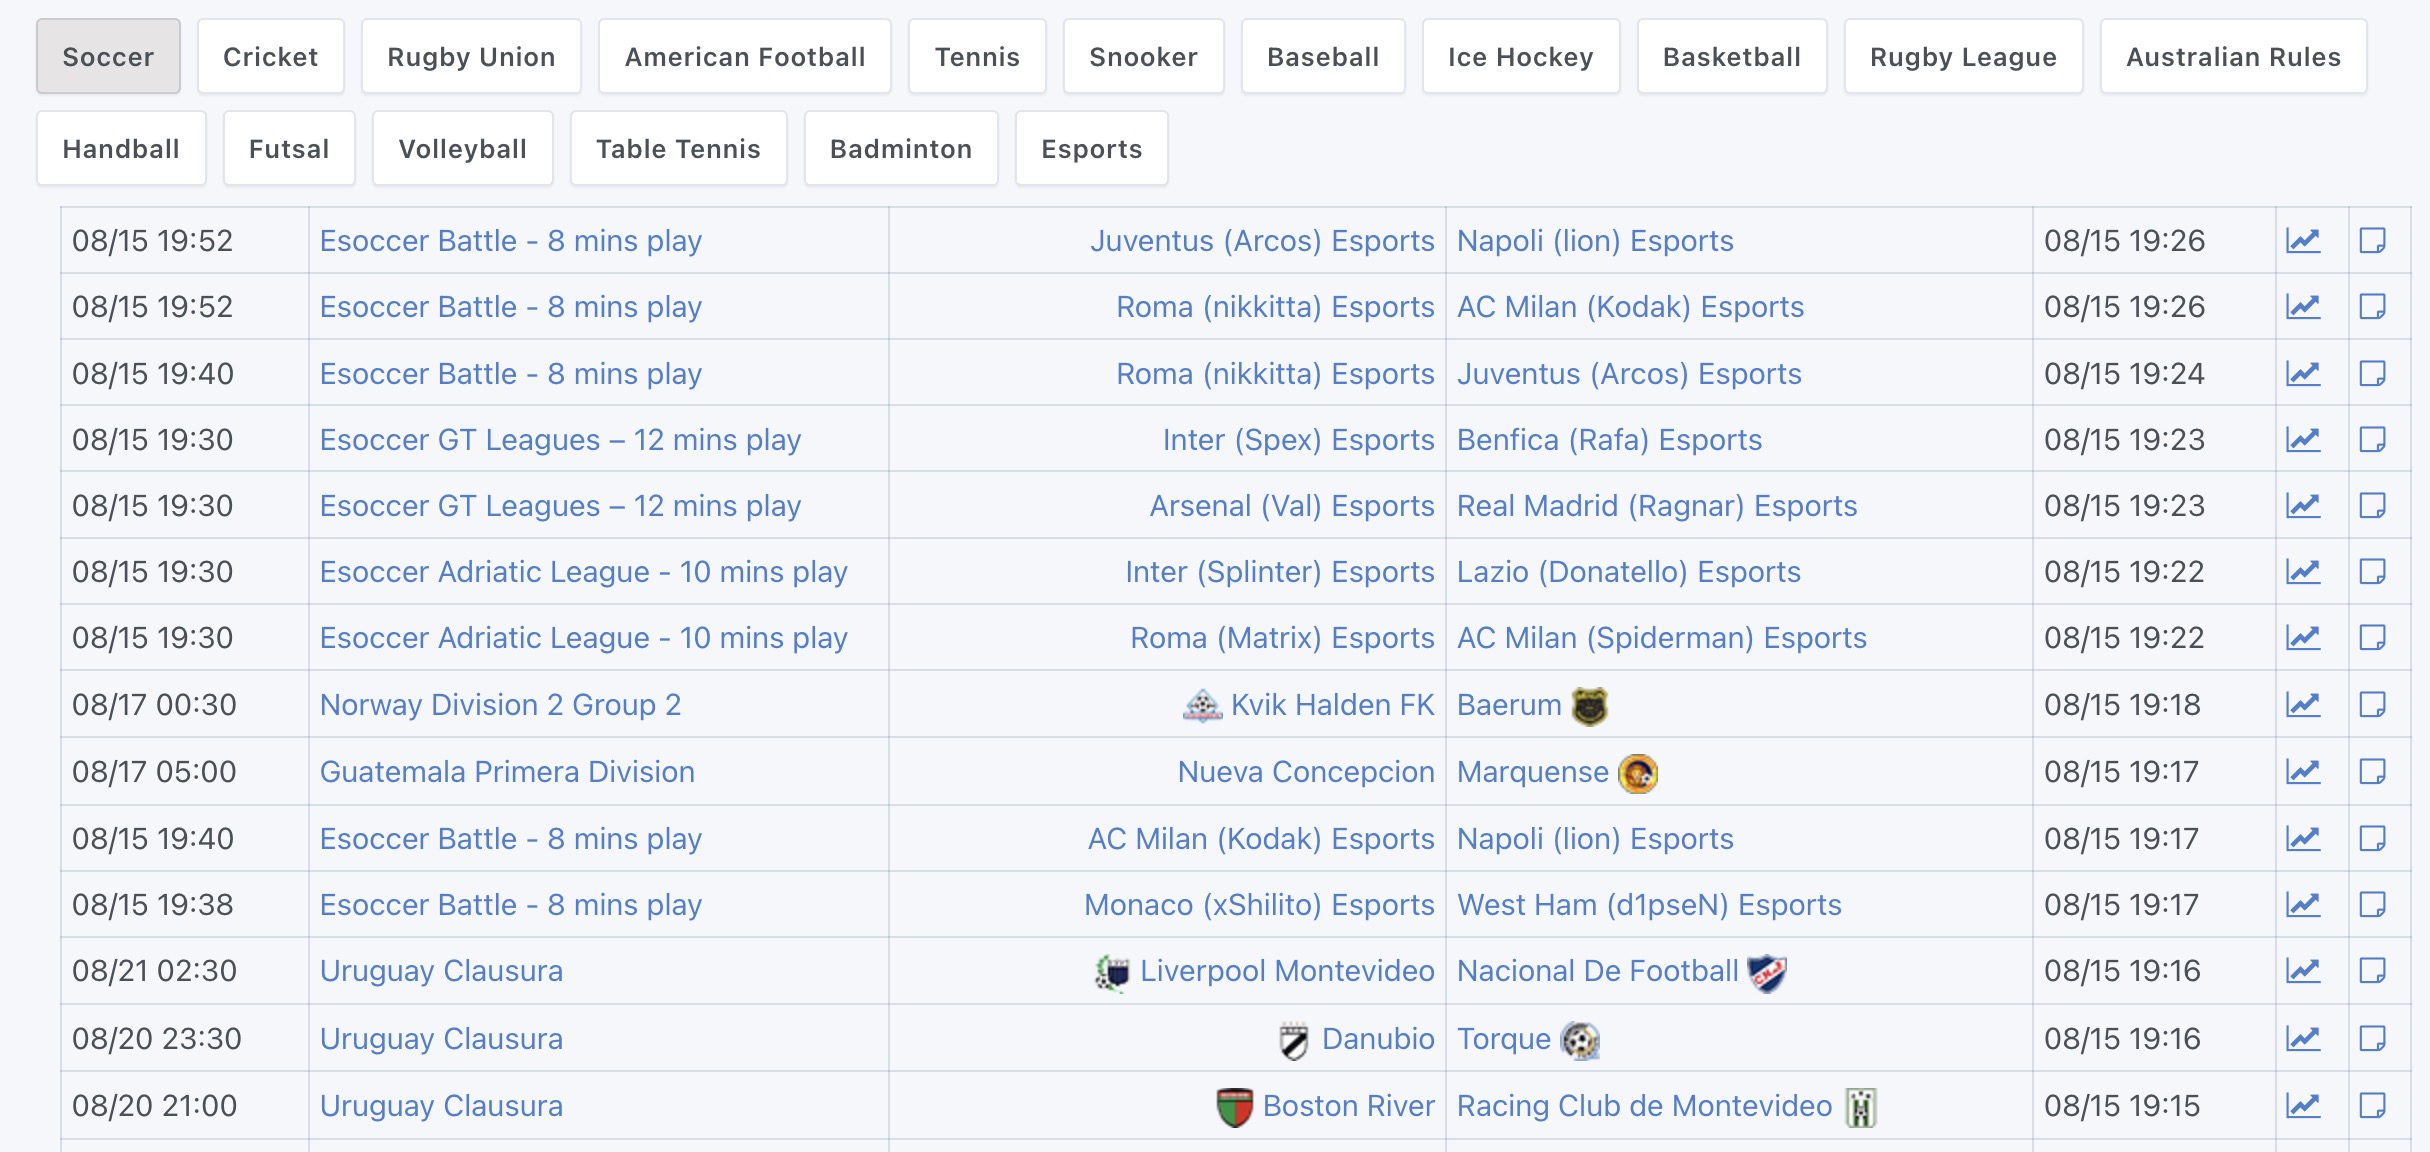Switch to the Table Tennis tab
This screenshot has width=2430, height=1152.
679,148
